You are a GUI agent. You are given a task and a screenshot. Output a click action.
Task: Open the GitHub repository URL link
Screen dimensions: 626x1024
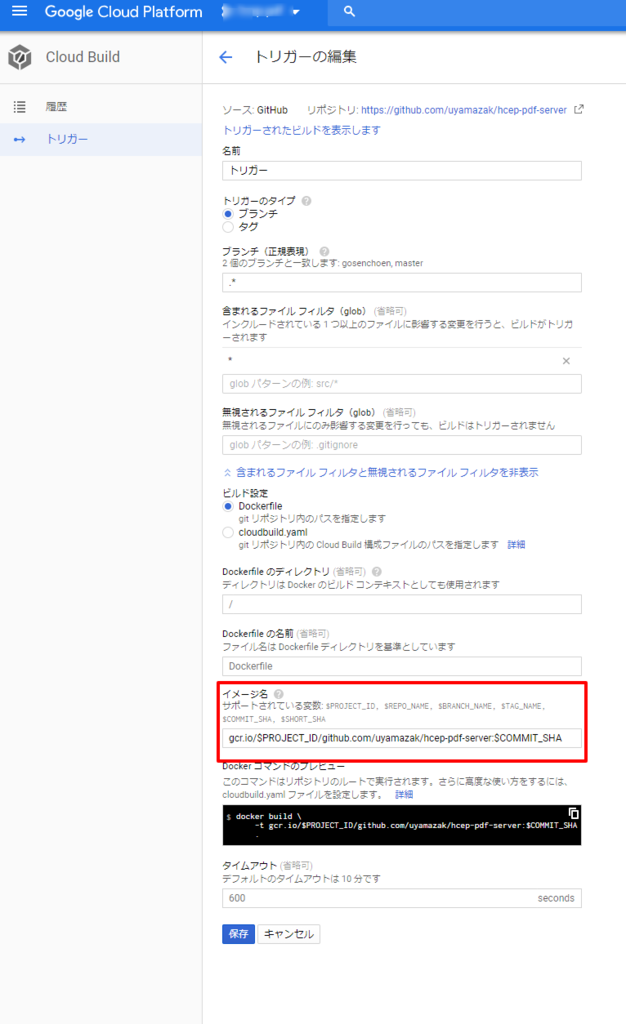pos(463,110)
